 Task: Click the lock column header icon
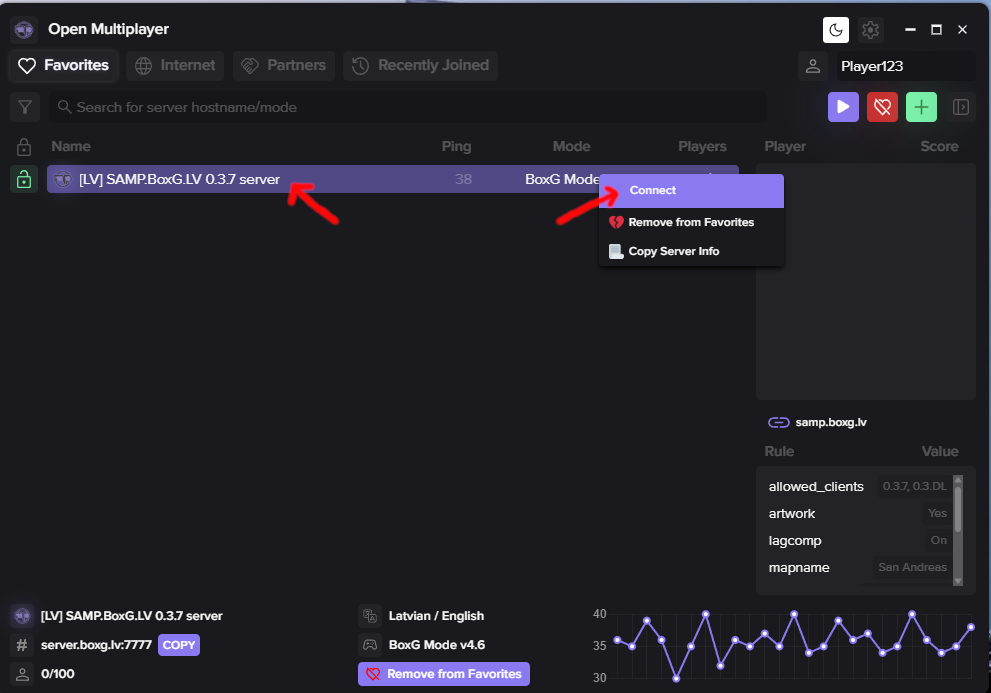pos(24,147)
